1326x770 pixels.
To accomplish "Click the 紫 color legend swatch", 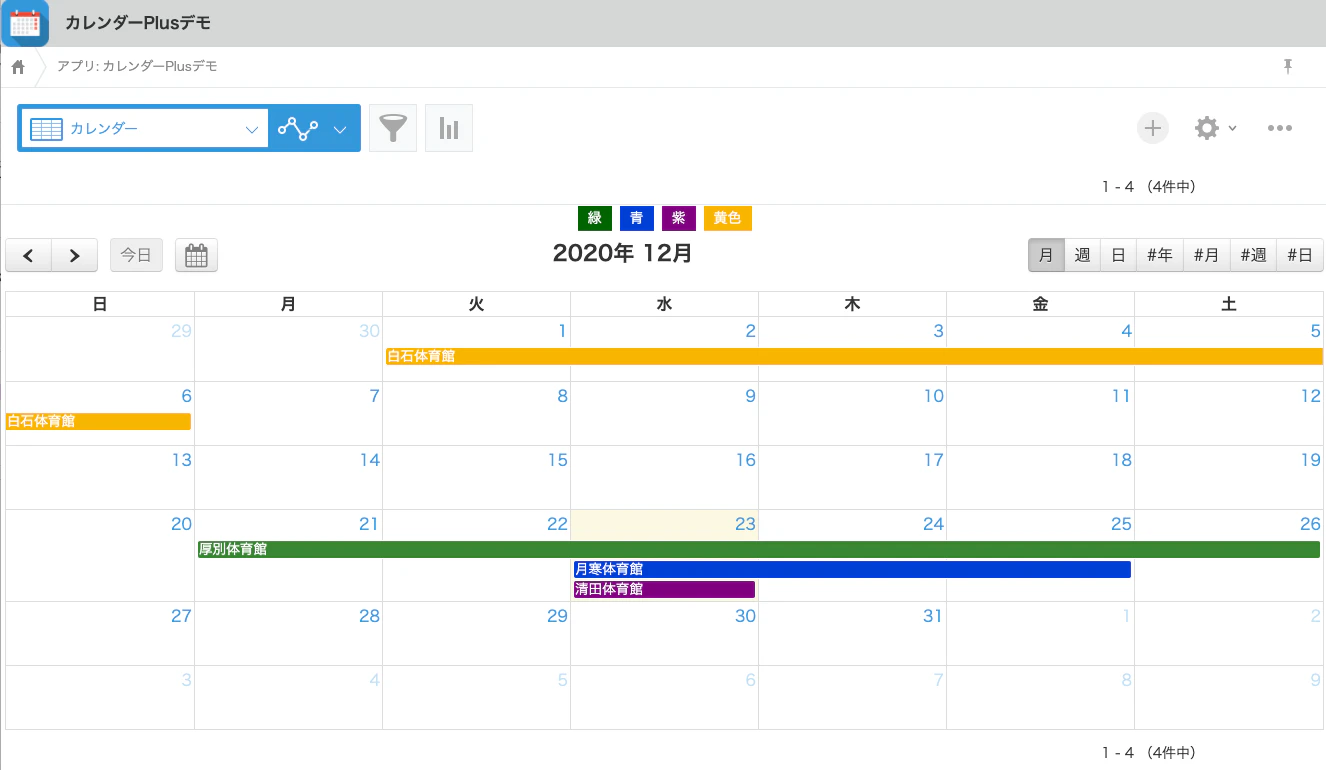I will 679,218.
